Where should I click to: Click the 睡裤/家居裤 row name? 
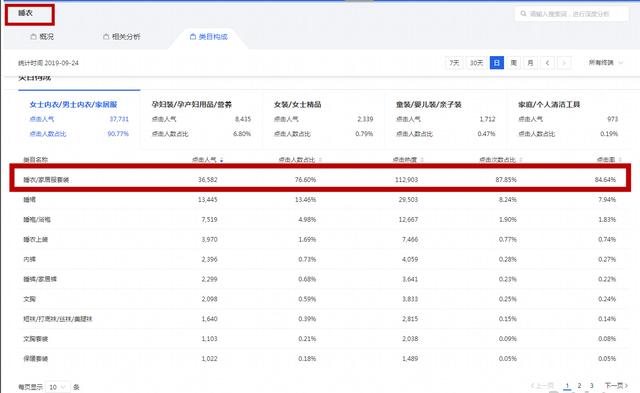(x=40, y=280)
